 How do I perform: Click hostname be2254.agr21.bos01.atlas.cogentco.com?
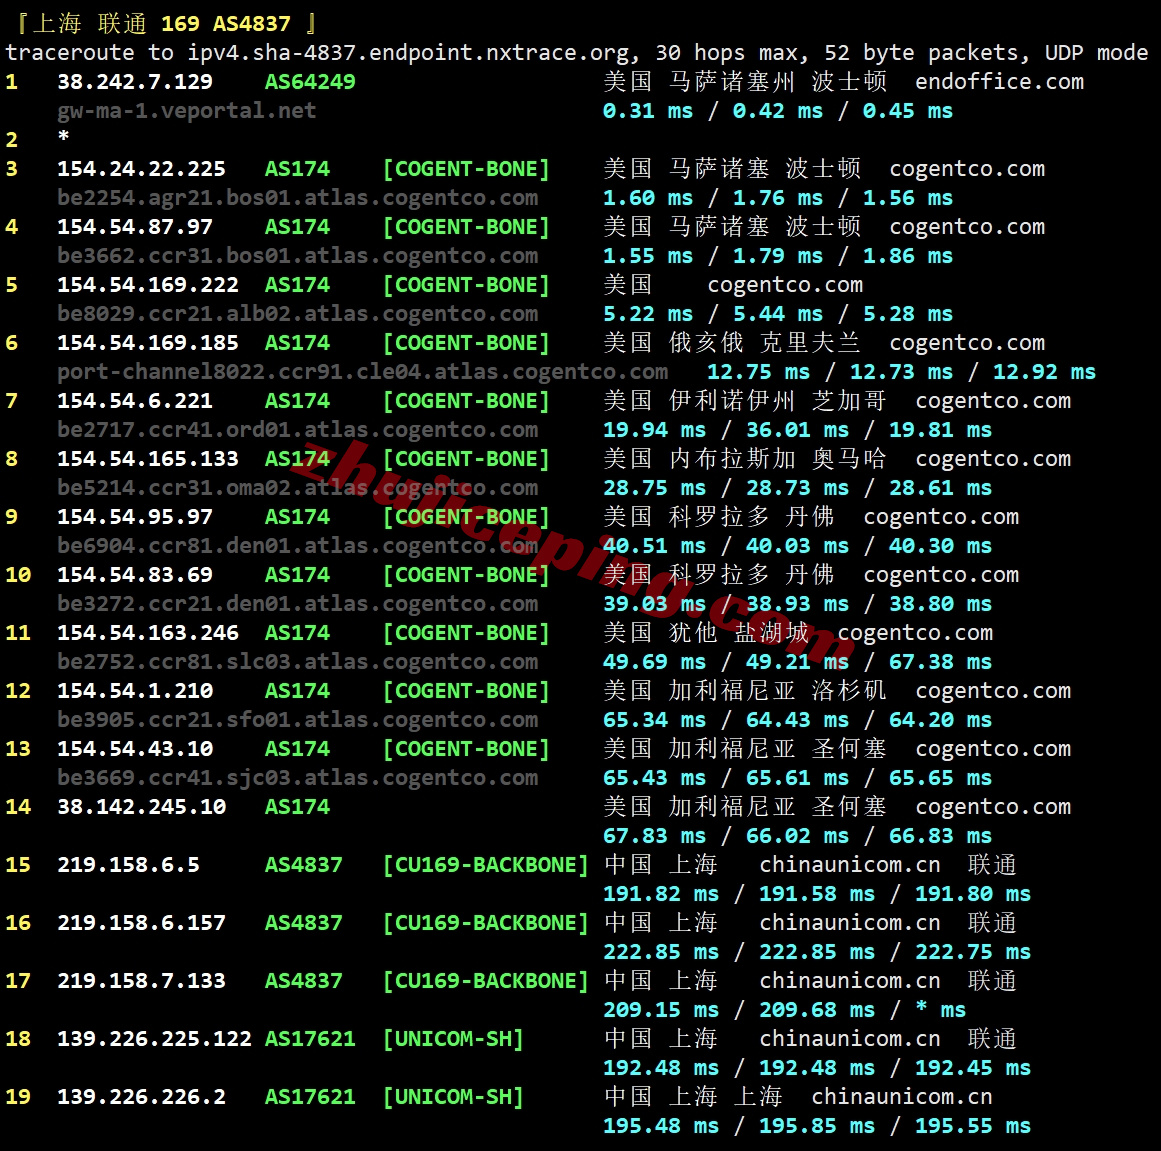[298, 198]
